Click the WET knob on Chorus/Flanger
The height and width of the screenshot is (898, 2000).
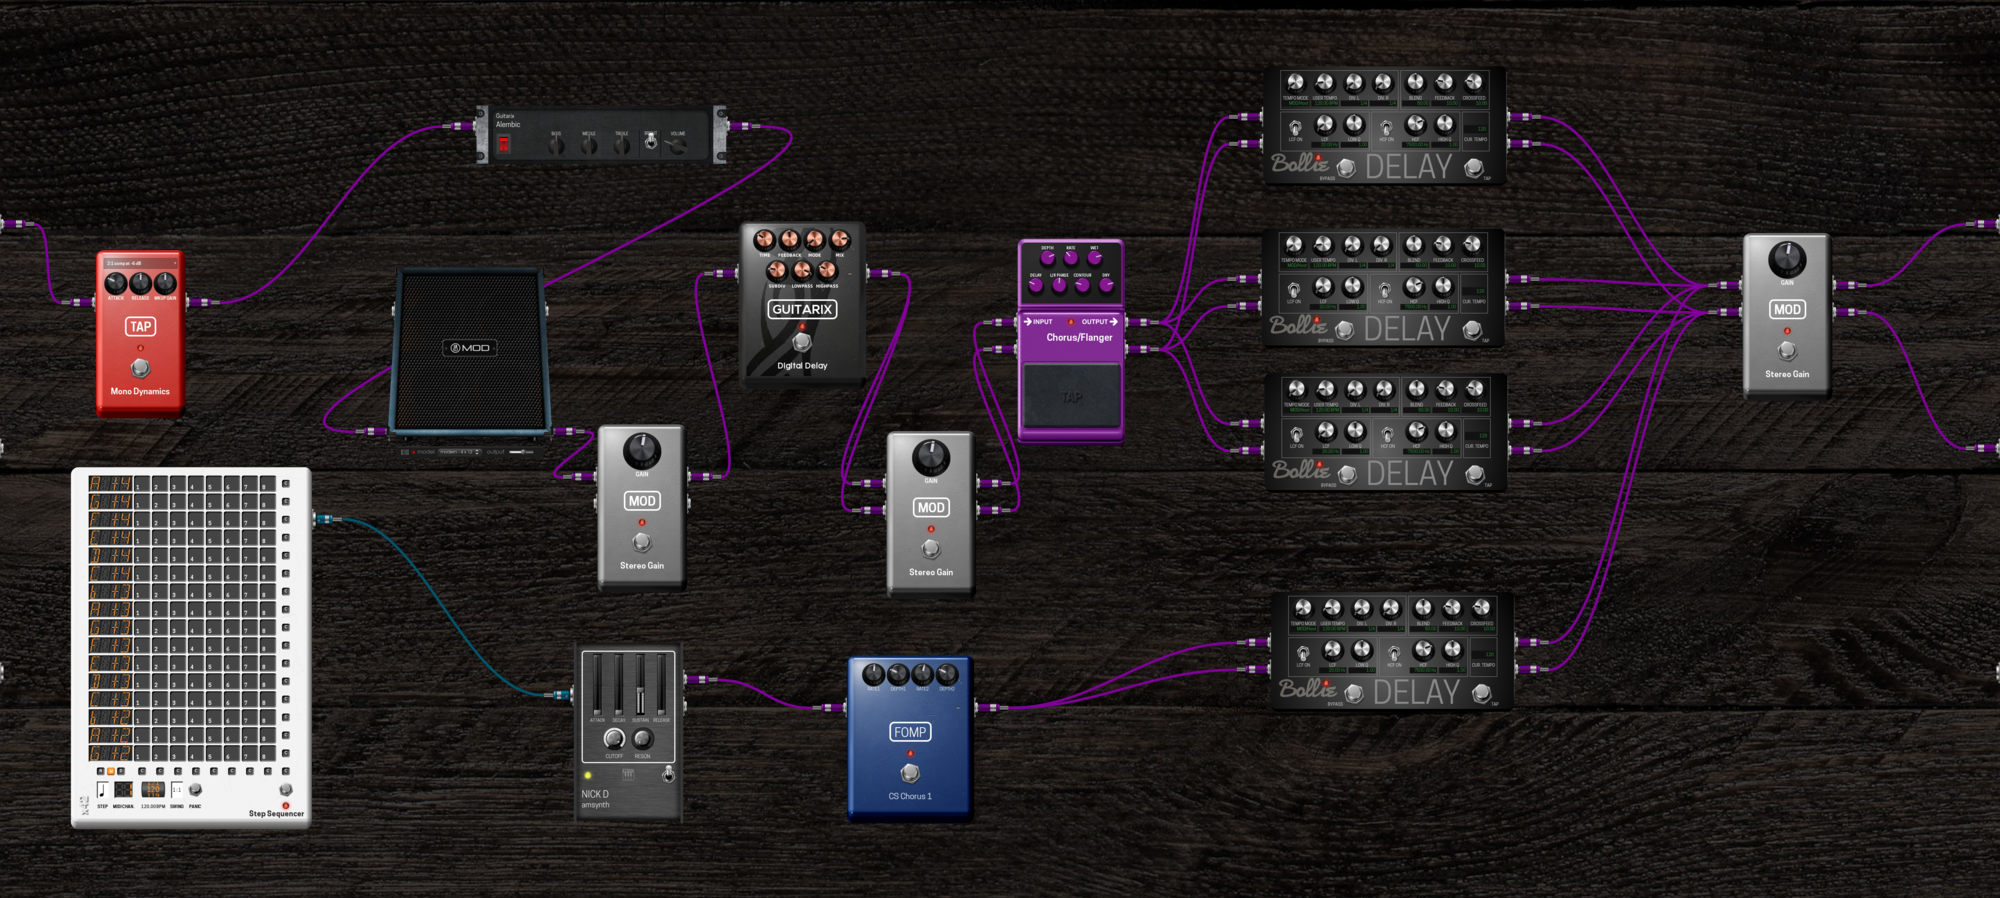click(1095, 258)
